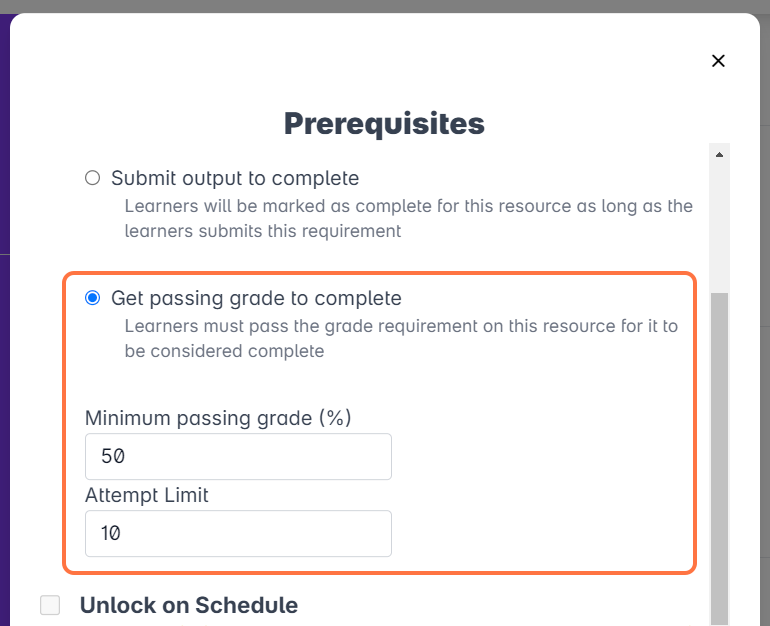Screen dimensions: 770x626
Task: Click the value 50 in passing grade box
Action: (x=112, y=457)
